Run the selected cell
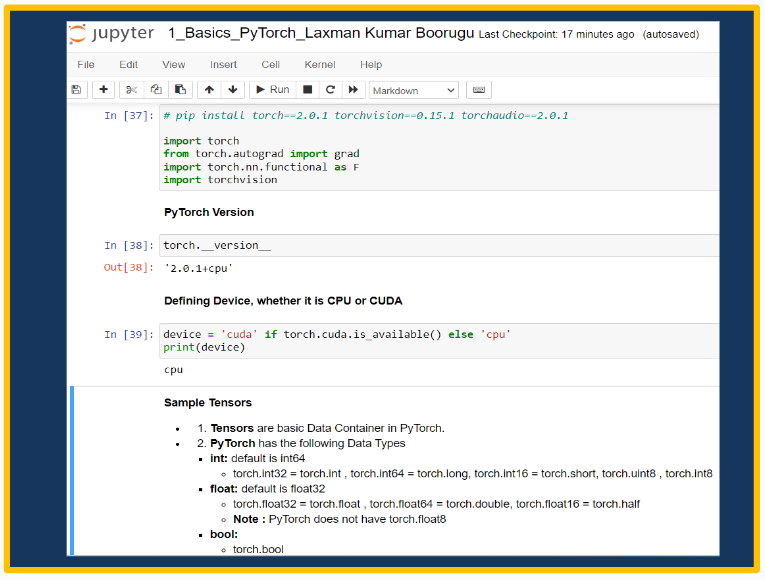This screenshot has width=765, height=580. click(x=273, y=90)
